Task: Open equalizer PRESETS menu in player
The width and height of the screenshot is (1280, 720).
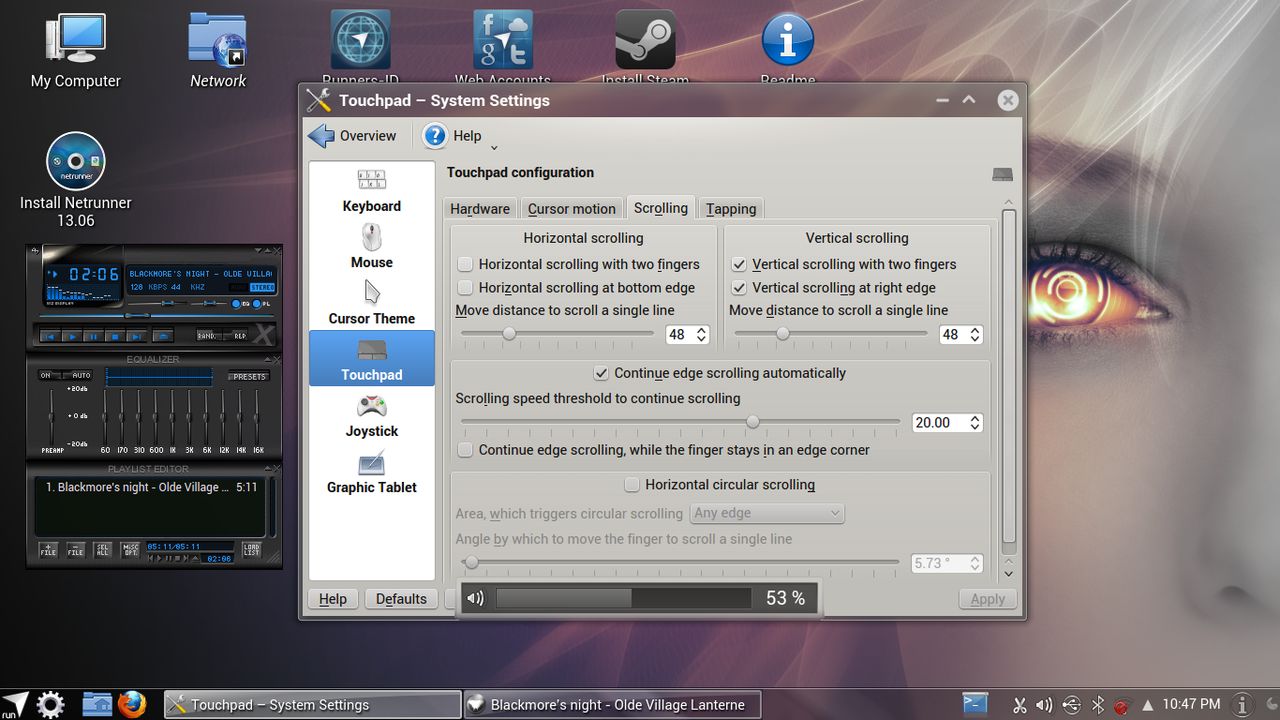Action: (x=249, y=377)
